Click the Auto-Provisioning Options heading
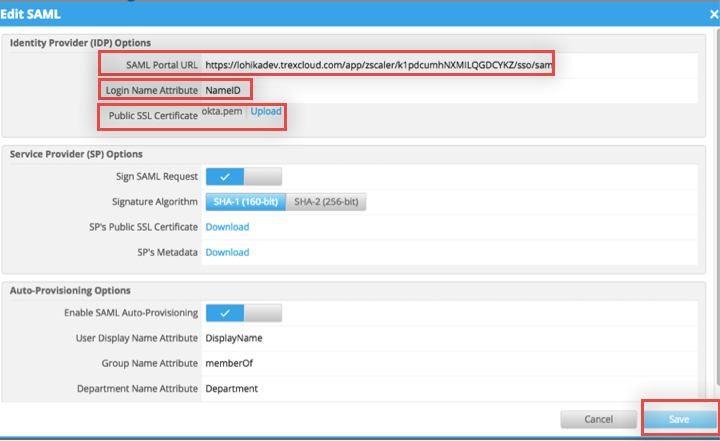 (x=70, y=290)
